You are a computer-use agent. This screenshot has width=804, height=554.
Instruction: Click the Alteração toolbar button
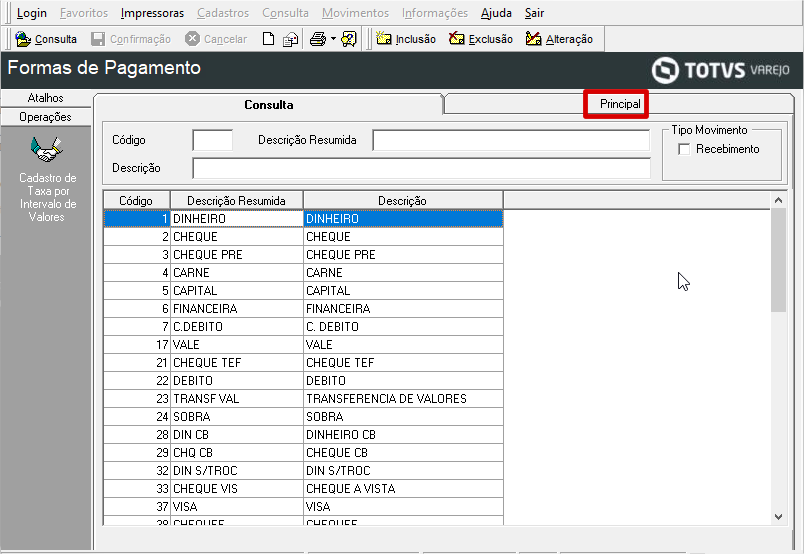pos(559,39)
